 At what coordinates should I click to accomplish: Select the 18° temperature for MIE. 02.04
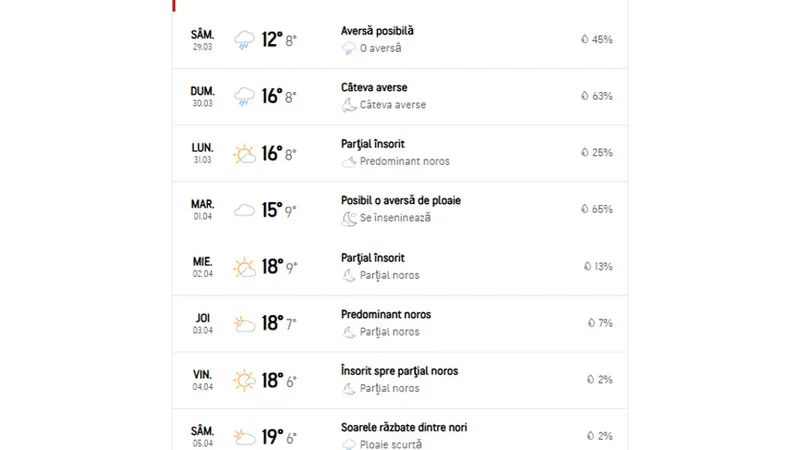click(272, 266)
